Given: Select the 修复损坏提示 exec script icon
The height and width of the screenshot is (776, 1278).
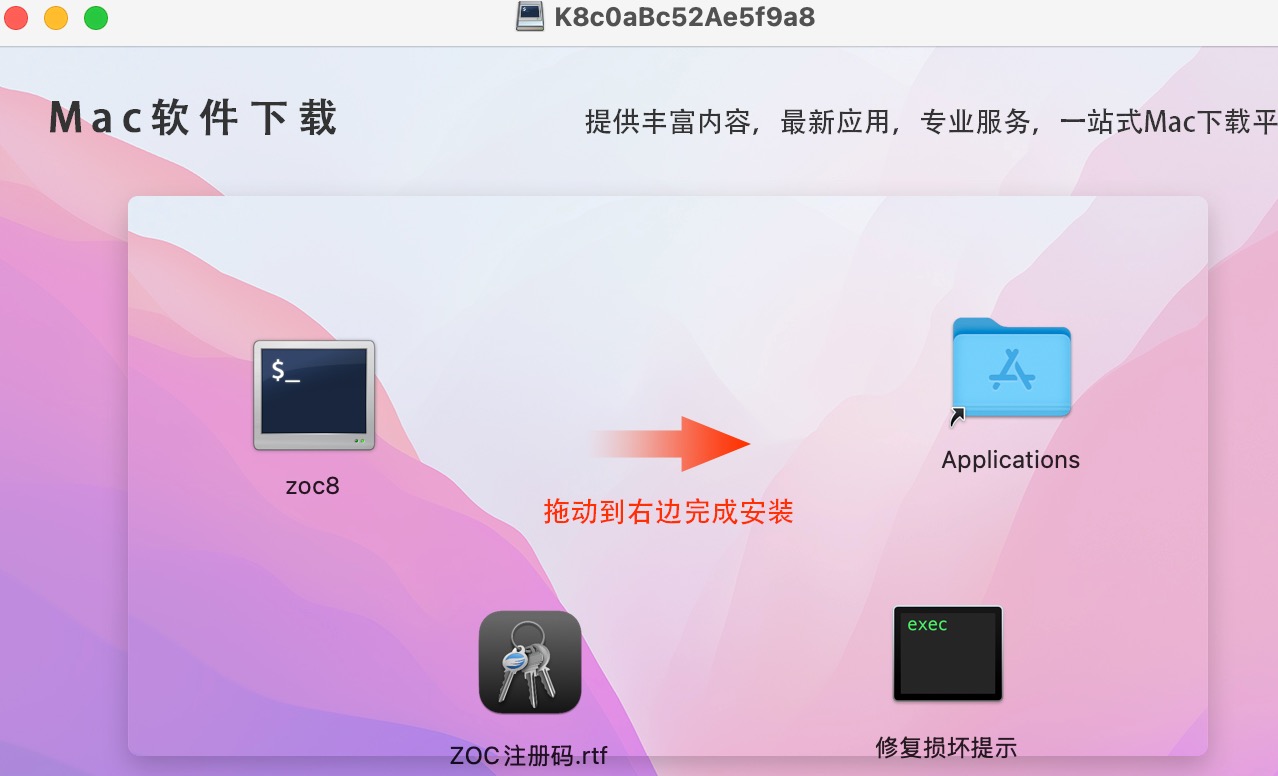Looking at the screenshot, I should (948, 653).
